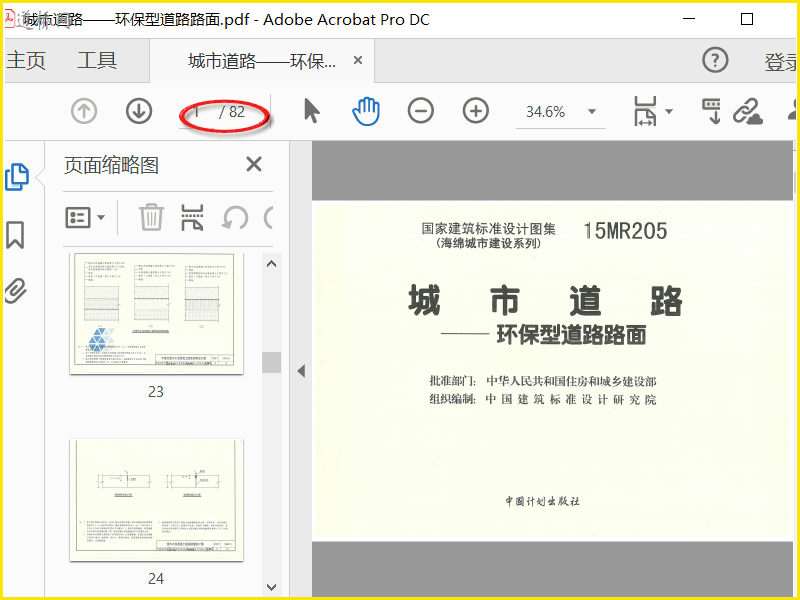Viewport: 800px width, 600px height.
Task: Click the page label 23 text
Action: point(156,391)
